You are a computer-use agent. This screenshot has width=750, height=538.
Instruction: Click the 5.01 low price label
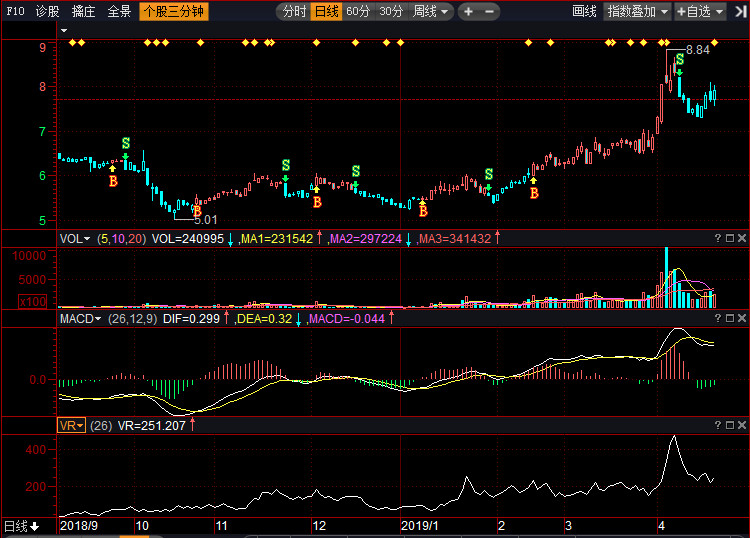[x=206, y=220]
